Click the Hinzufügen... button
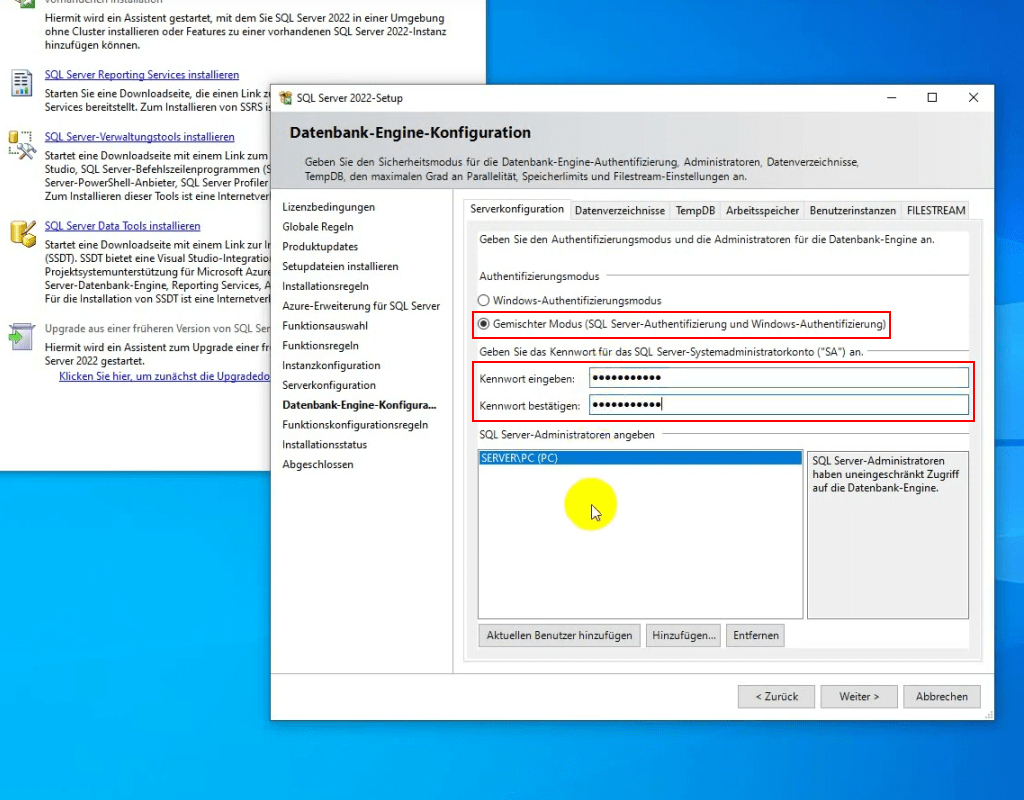The image size is (1024, 800). coord(684,635)
